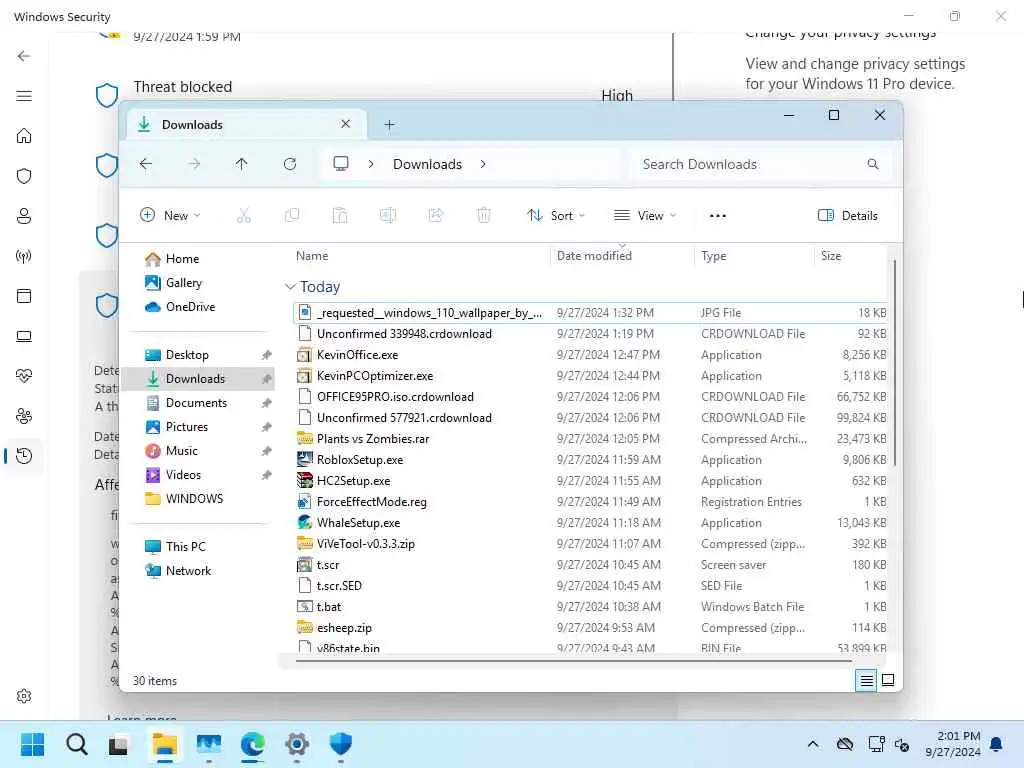Click the Cut scissors icon in Explorer toolbar
Screen dimensions: 1024x768
pos(244,216)
